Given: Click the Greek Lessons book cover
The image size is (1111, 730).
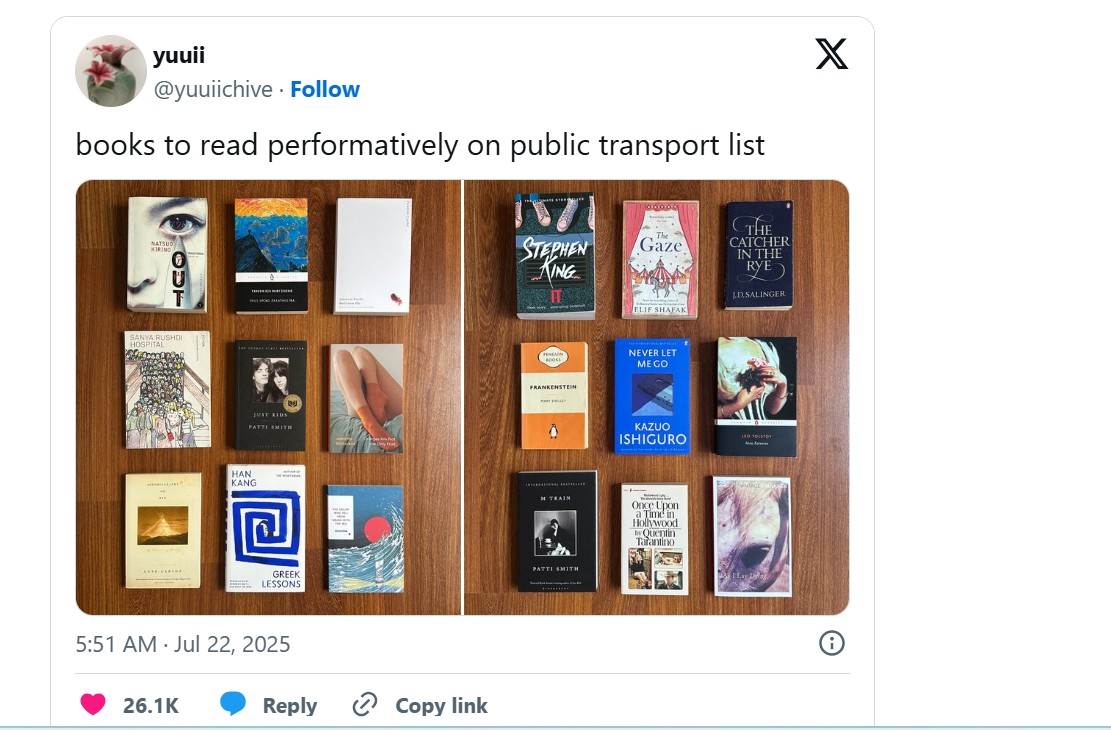Looking at the screenshot, I should tap(265, 529).
